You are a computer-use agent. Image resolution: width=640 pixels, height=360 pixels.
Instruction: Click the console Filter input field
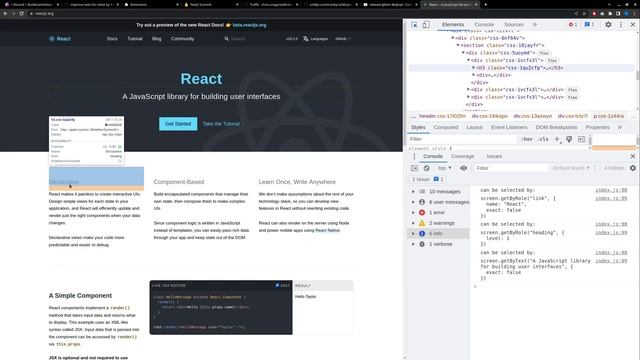[511, 168]
